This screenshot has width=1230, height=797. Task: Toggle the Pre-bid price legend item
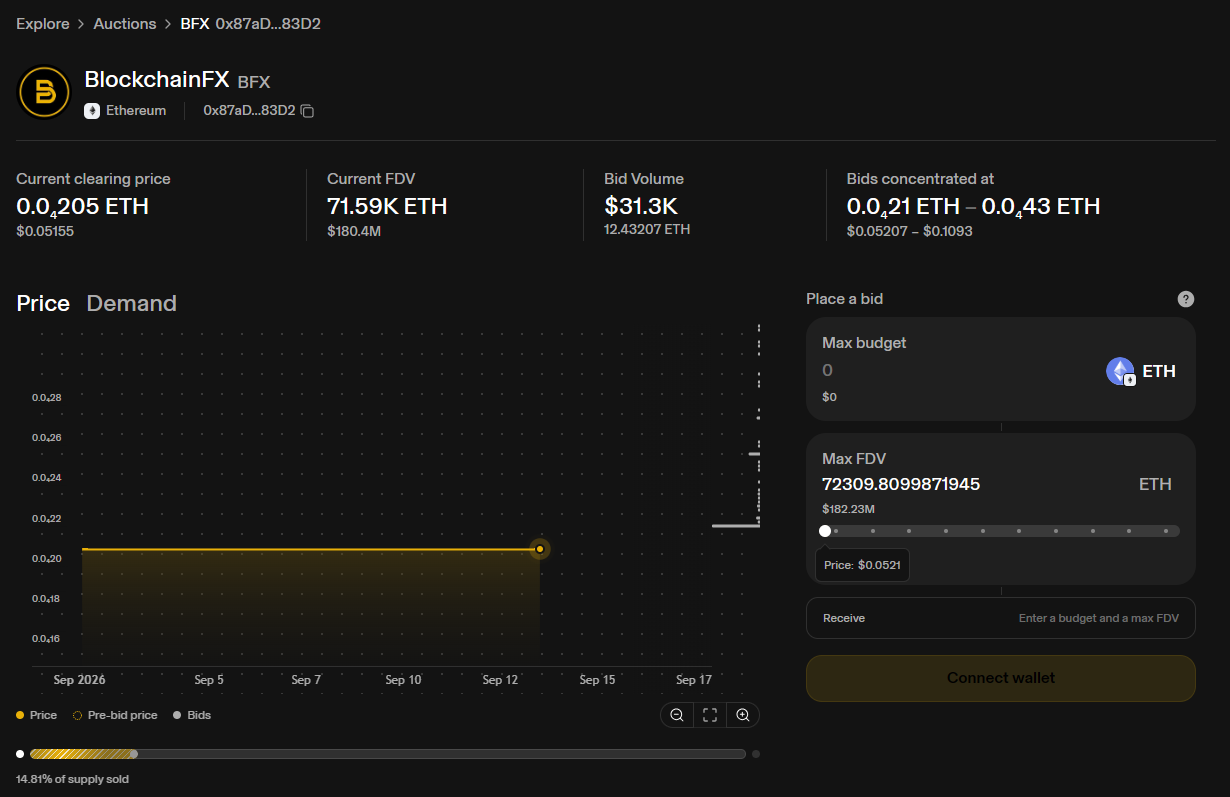pyautogui.click(x=115, y=715)
